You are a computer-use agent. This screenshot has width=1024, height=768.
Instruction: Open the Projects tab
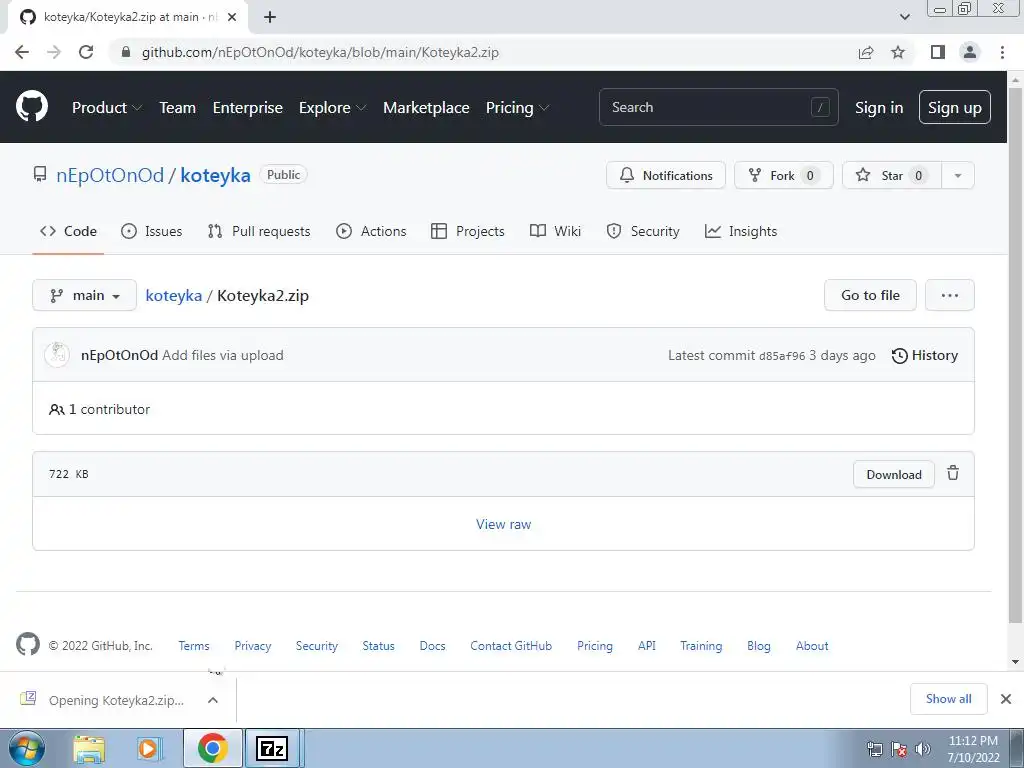(468, 231)
